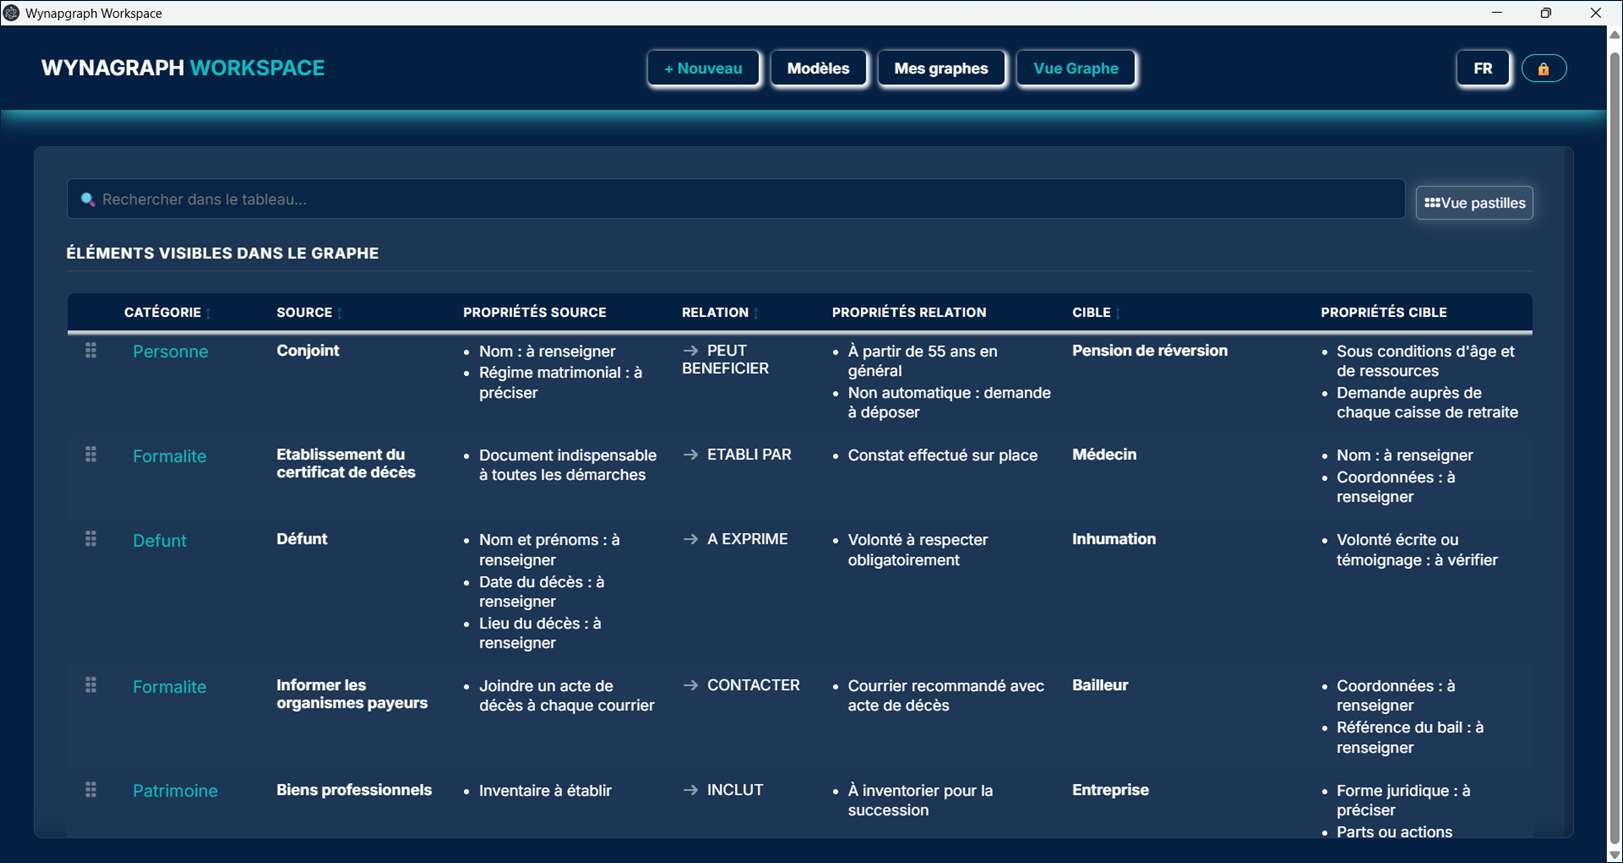Click the lock icon button in the header

point(1544,69)
